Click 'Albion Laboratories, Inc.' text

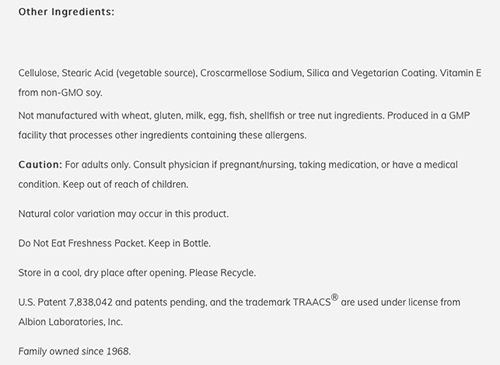coord(70,322)
